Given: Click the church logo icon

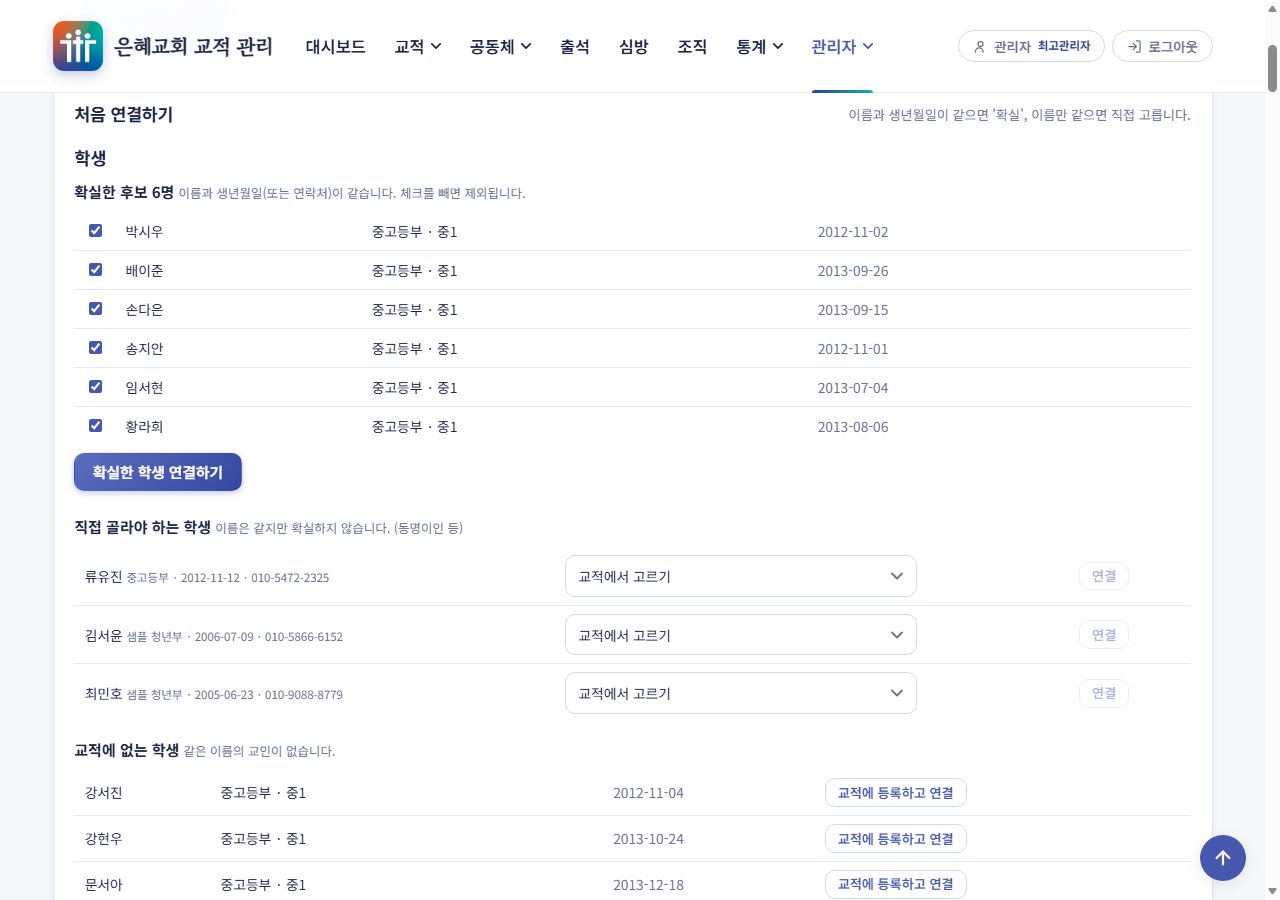Looking at the screenshot, I should click(78, 46).
